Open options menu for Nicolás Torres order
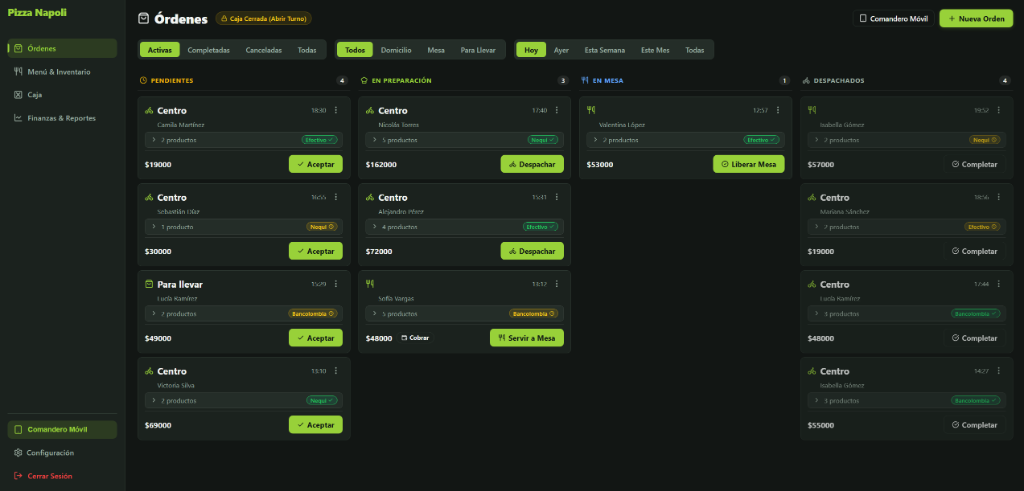The width and height of the screenshot is (1024, 491). click(556, 110)
